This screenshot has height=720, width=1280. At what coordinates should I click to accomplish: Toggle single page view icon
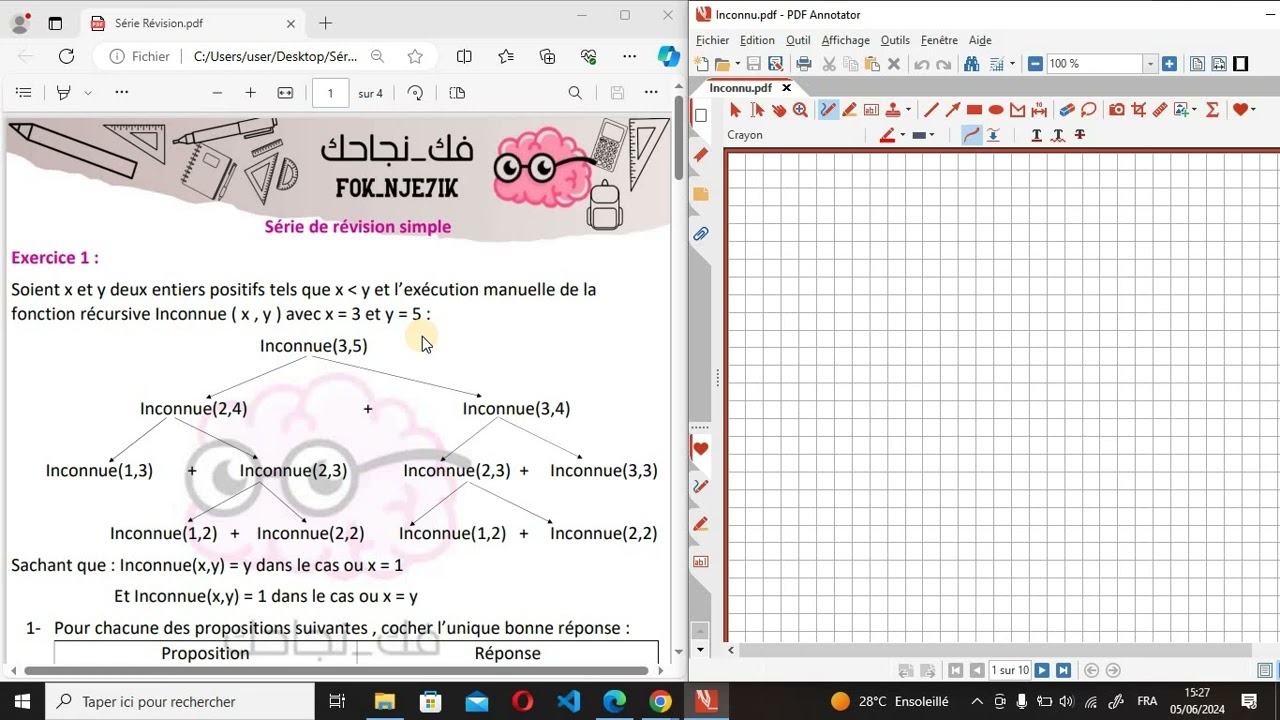1197,64
